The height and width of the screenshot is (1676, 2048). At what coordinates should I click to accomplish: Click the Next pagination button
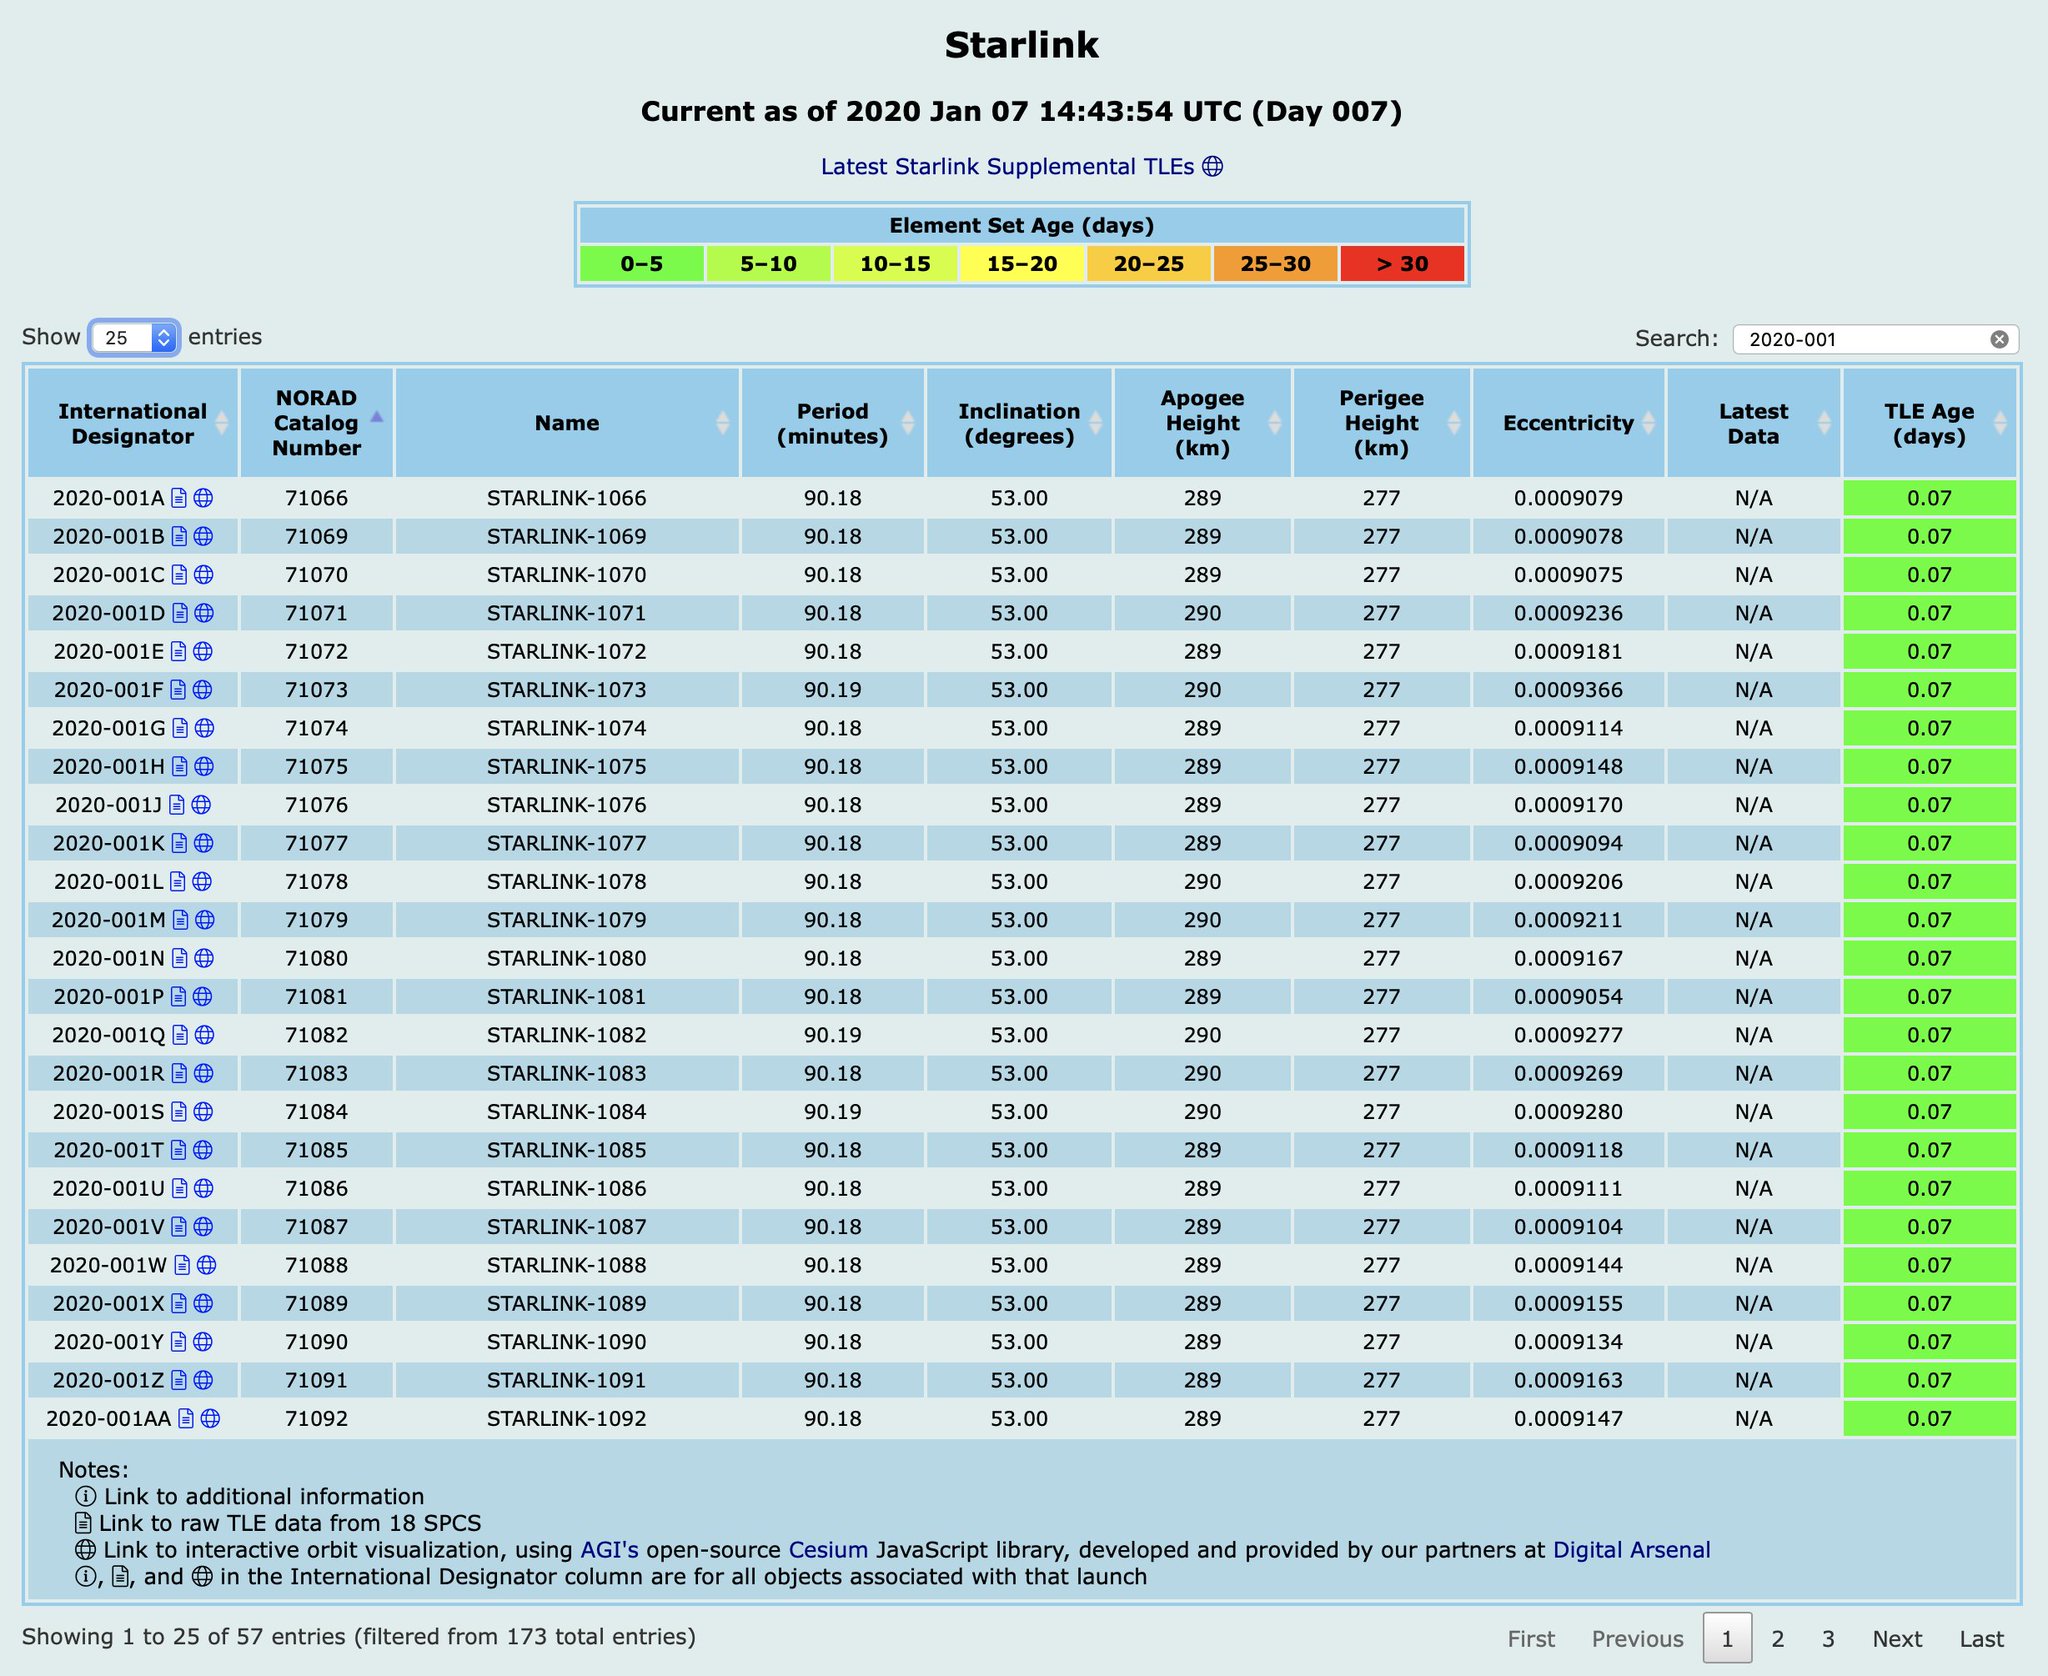[1897, 1639]
